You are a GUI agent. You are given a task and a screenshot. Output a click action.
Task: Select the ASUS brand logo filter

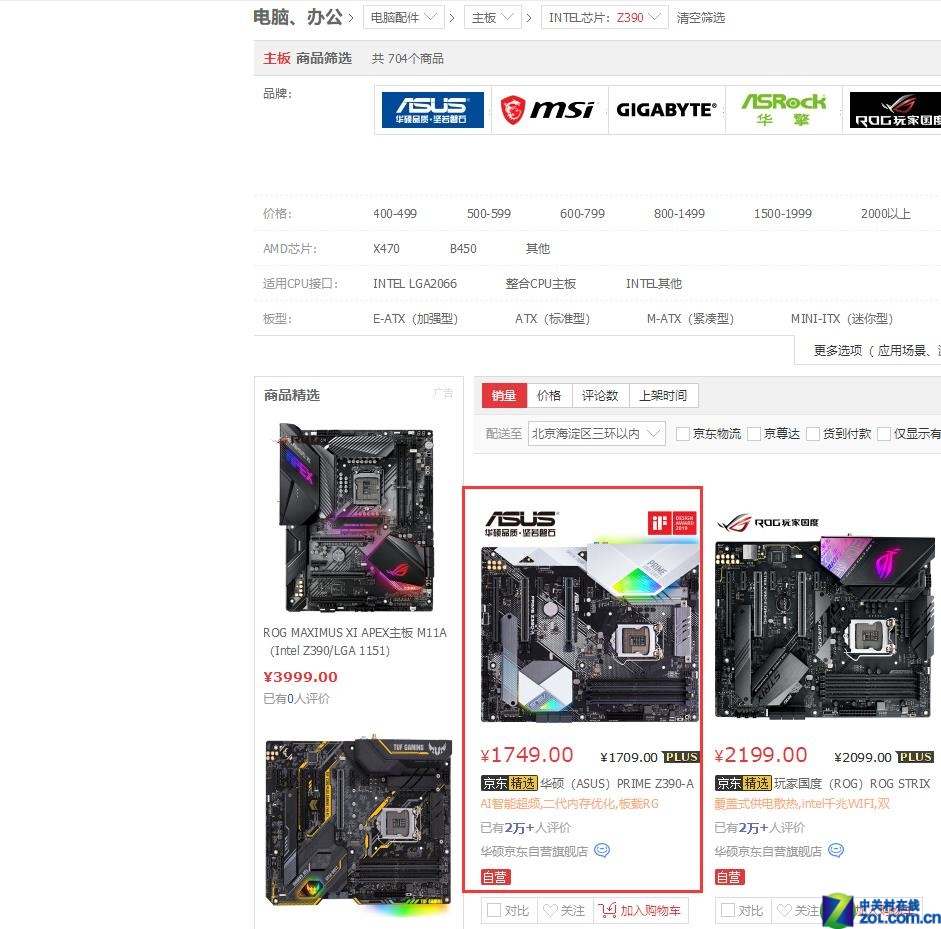click(x=432, y=110)
